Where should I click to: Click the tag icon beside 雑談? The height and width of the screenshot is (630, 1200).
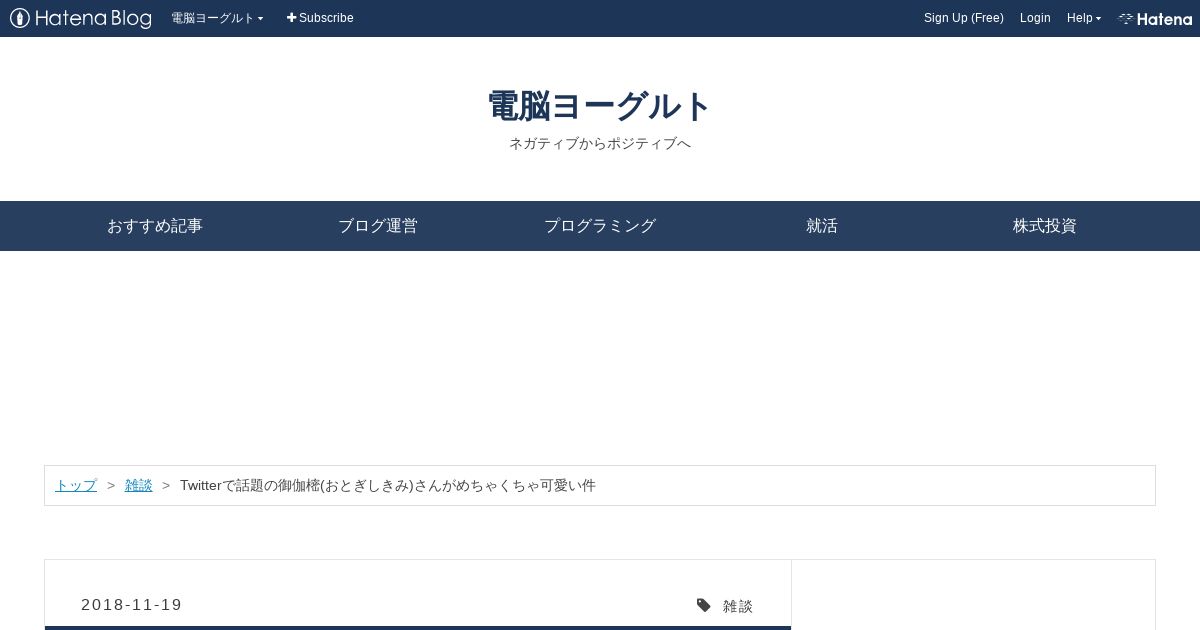pos(704,605)
